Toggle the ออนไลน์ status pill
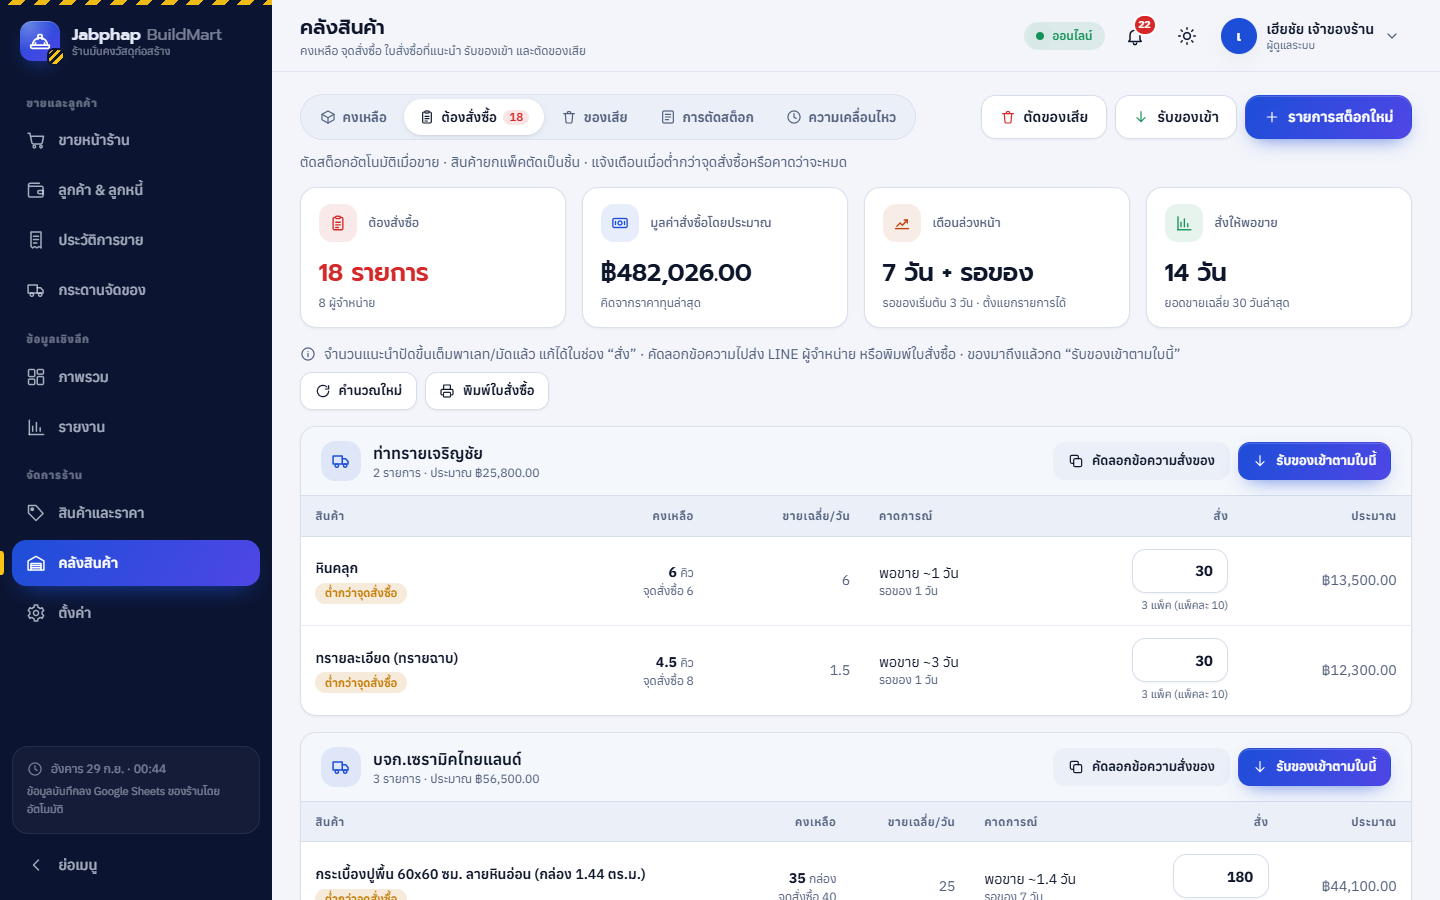The height and width of the screenshot is (900, 1440). click(x=1064, y=36)
